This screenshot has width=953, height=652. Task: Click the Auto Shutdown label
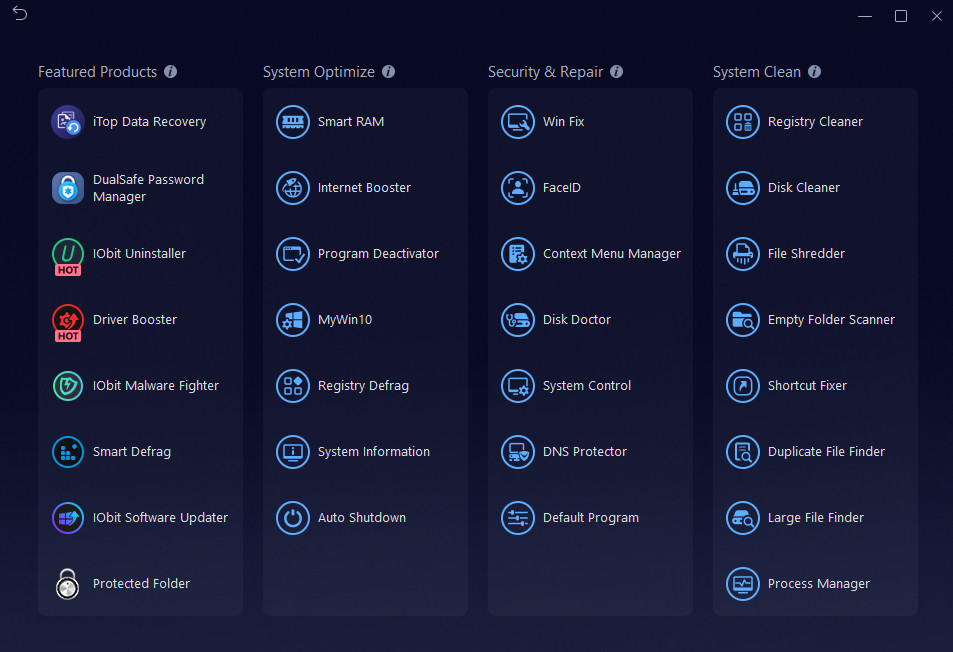pos(362,518)
